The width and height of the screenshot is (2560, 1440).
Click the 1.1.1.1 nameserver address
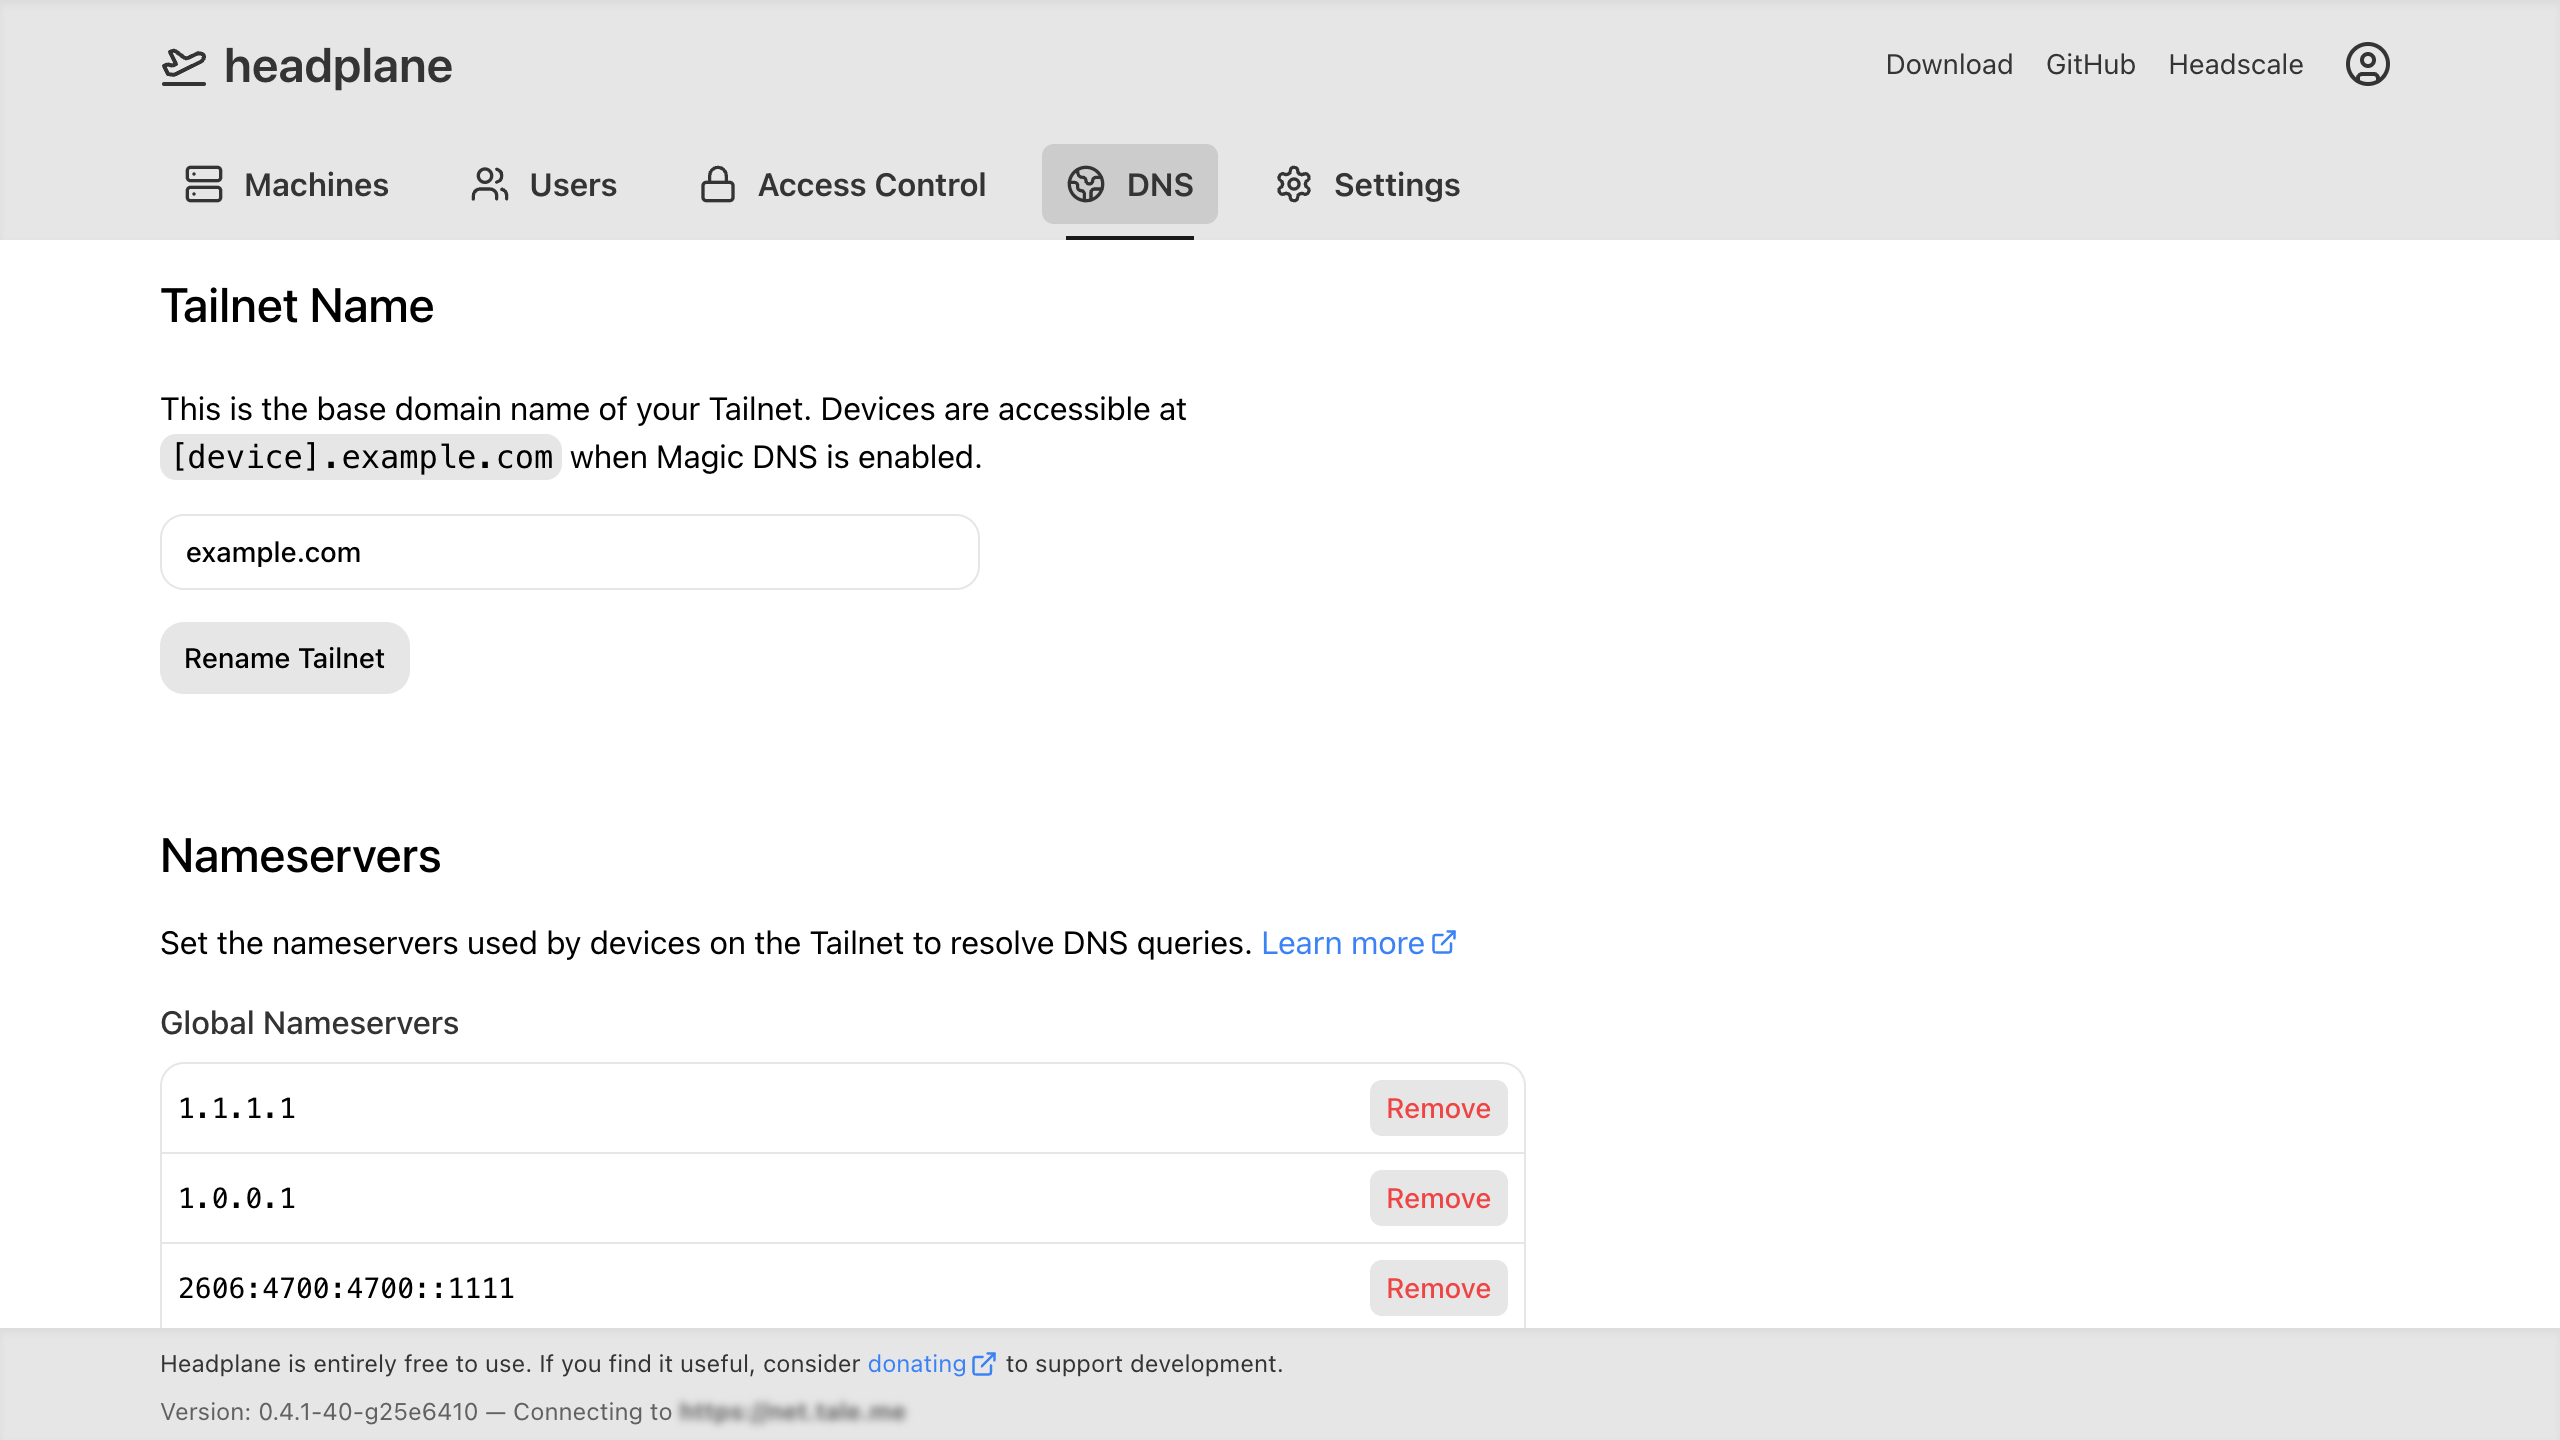point(237,1108)
